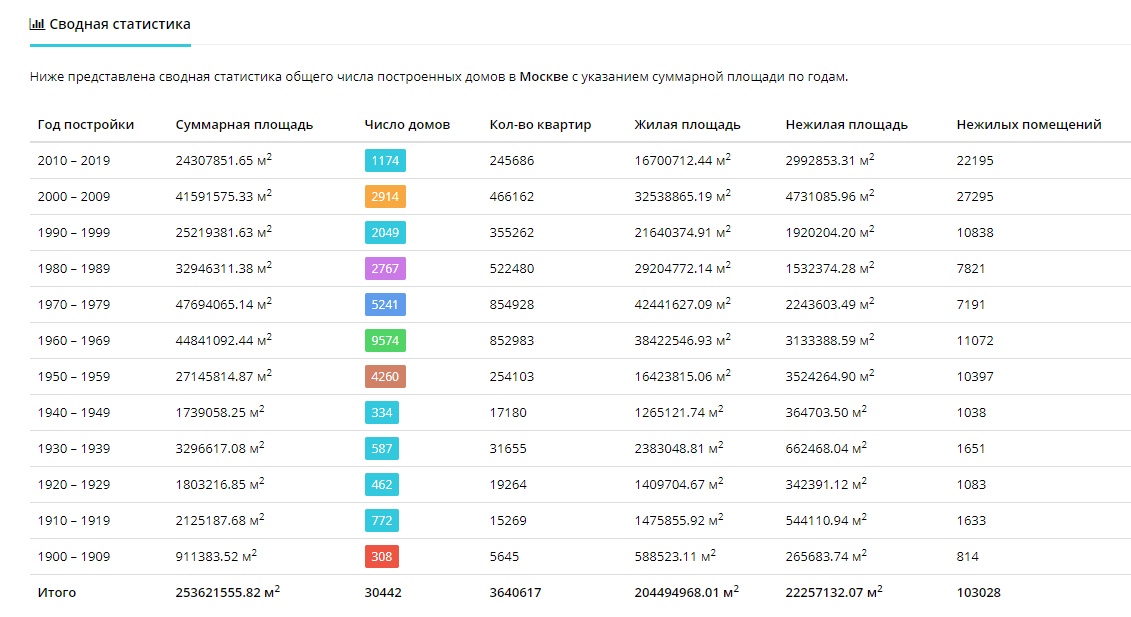Screen dimensions: 1131x617
Task: Select the 2000 – 2009 row label
Action: click(74, 196)
